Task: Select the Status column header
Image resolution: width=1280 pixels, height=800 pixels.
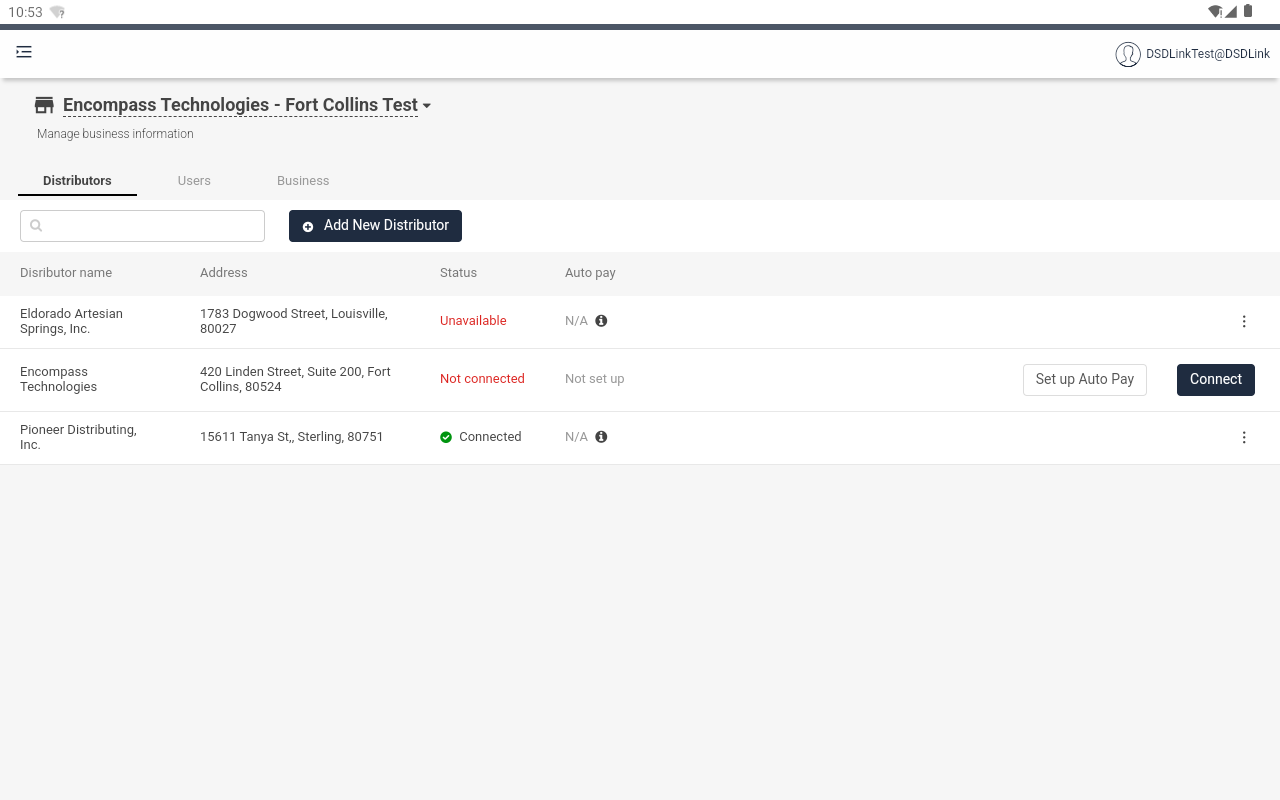Action: pyautogui.click(x=459, y=273)
